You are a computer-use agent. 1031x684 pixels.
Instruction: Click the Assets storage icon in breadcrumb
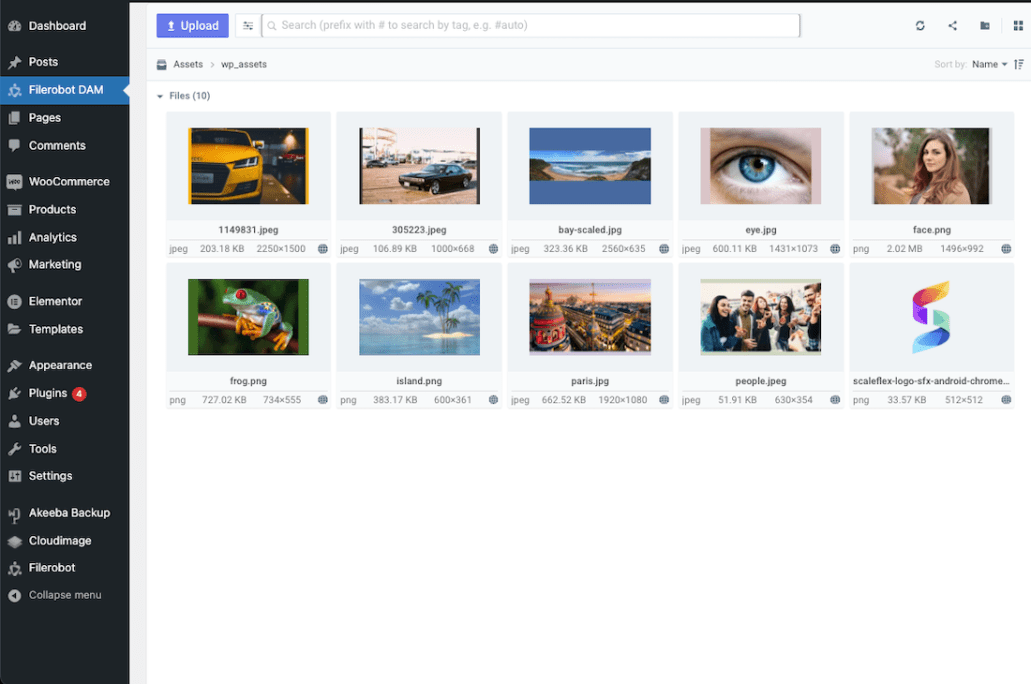162,64
